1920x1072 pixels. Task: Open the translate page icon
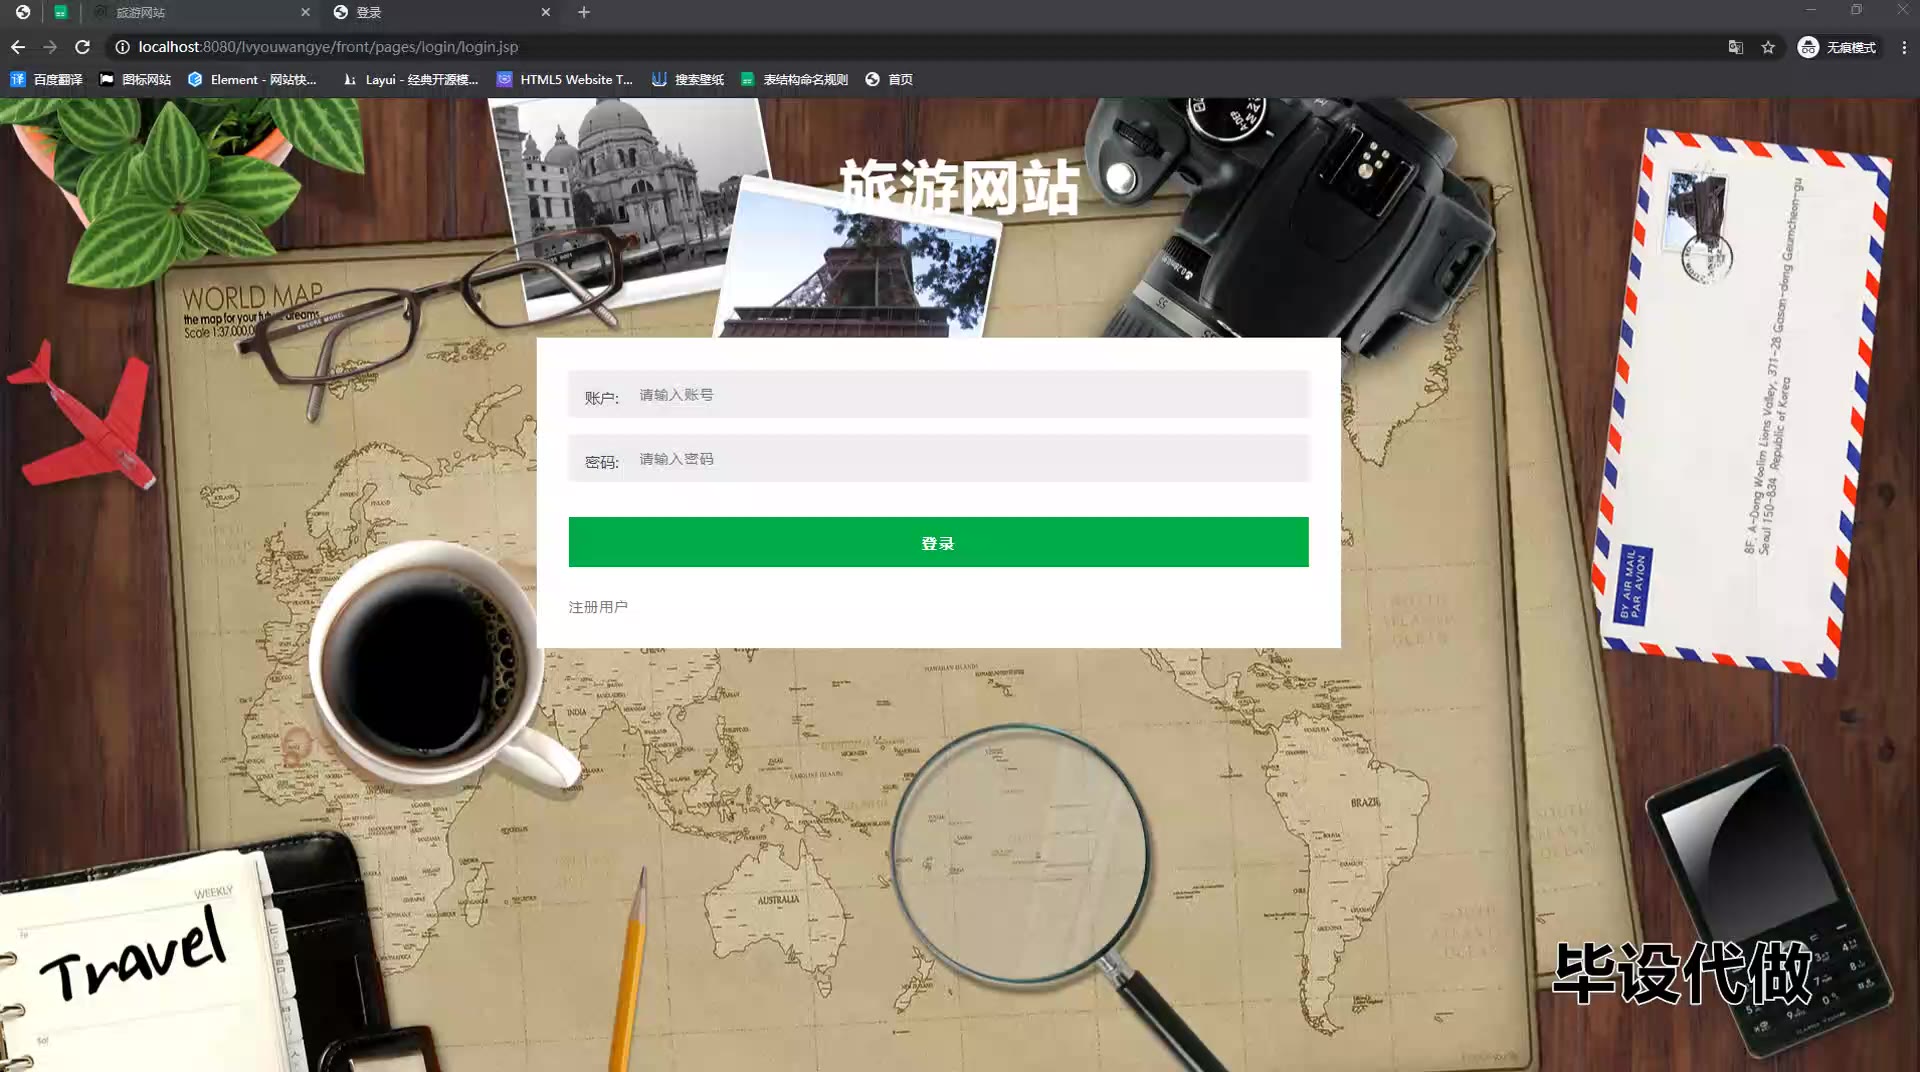(x=1736, y=47)
